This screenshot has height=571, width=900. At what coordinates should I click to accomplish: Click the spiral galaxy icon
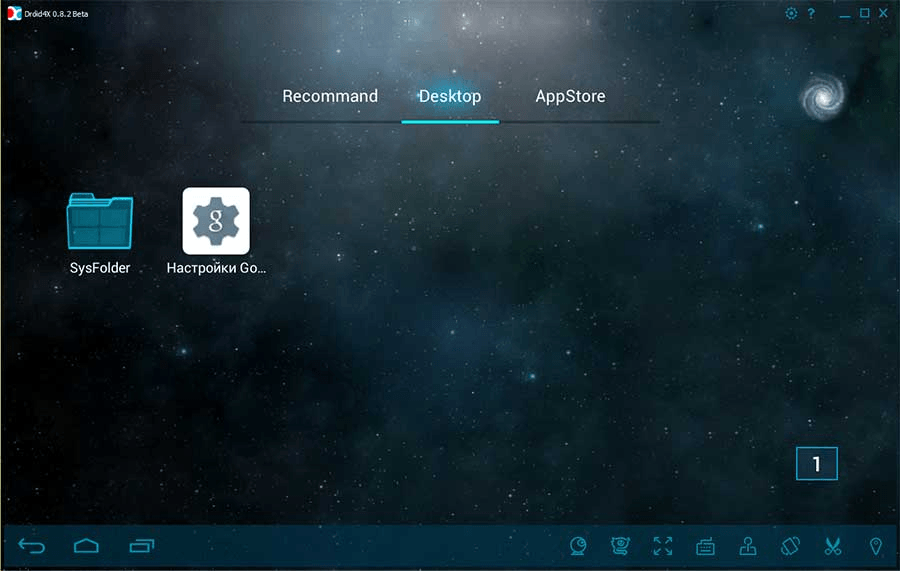pyautogui.click(x=823, y=96)
